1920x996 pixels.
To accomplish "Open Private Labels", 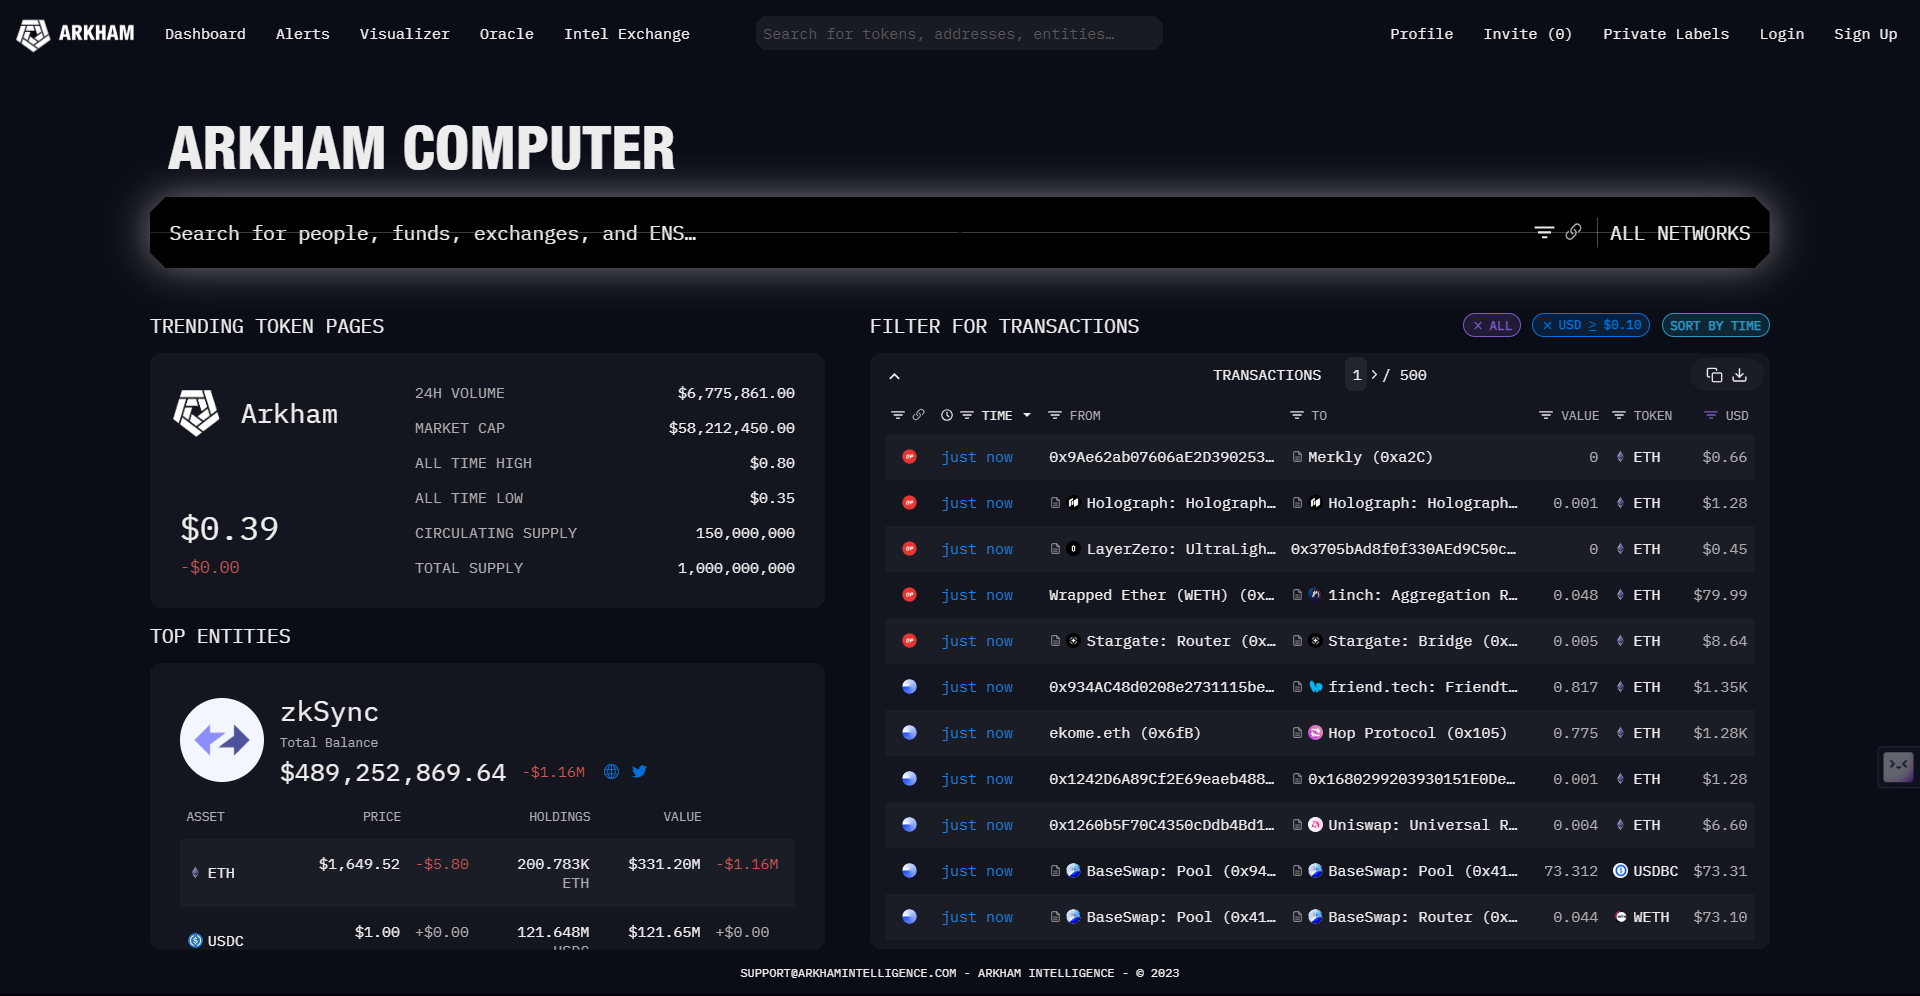I will 1665,34.
